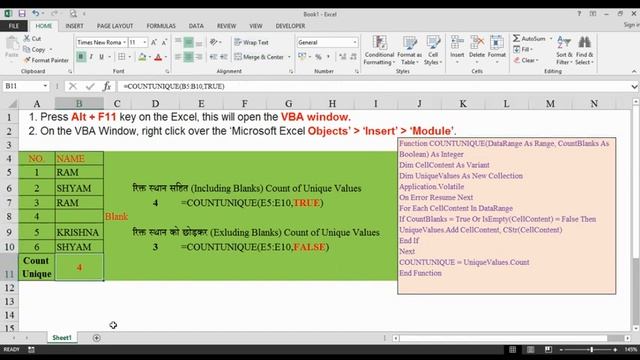Switch to Page Break Preview in status bar
Image resolution: width=640 pixels, height=360 pixels.
[x=548, y=349]
